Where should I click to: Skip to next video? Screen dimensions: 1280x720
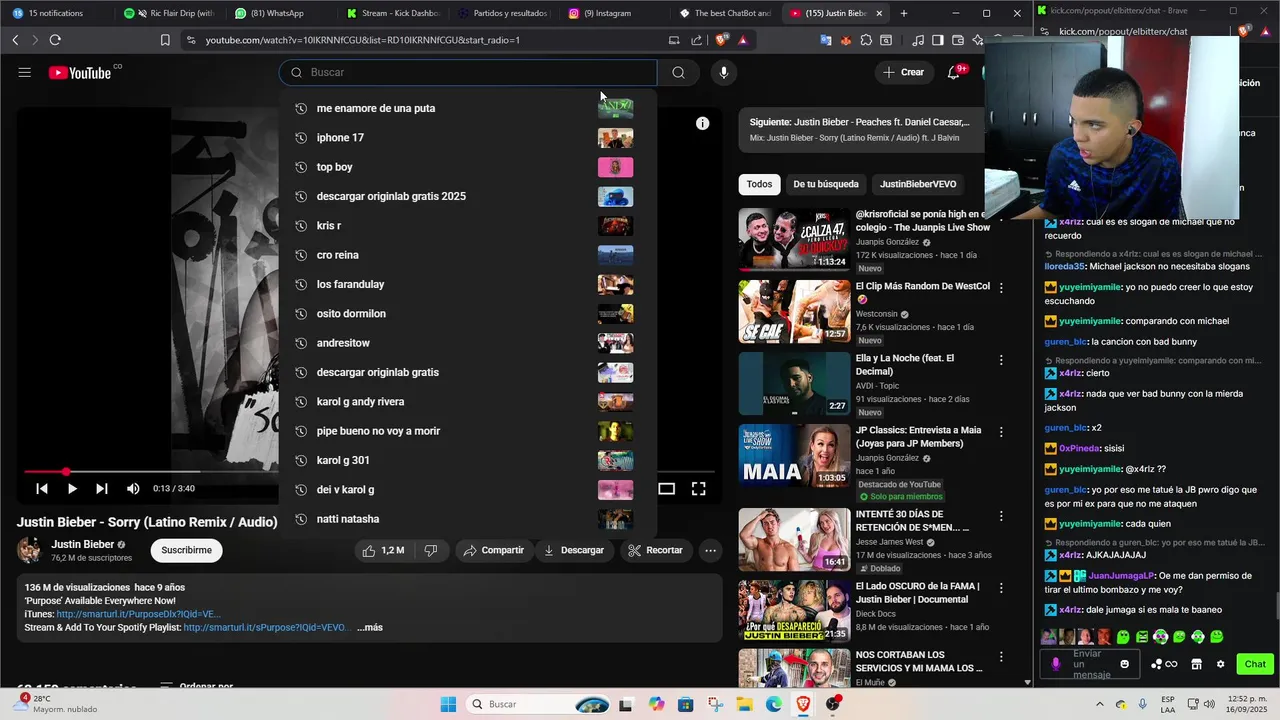tap(101, 488)
